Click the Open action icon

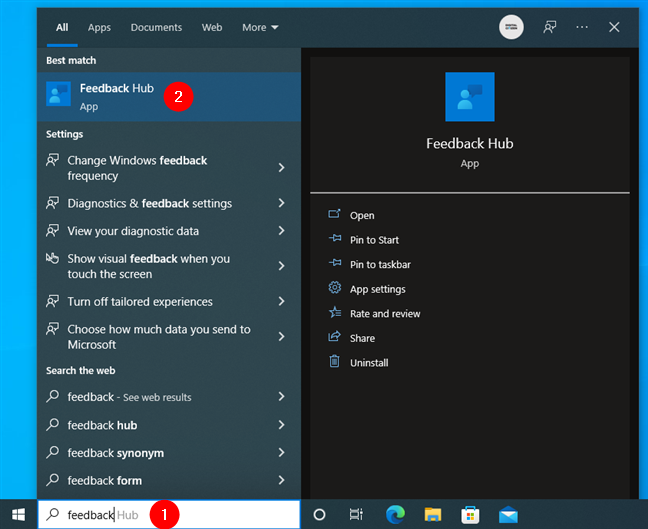(334, 214)
